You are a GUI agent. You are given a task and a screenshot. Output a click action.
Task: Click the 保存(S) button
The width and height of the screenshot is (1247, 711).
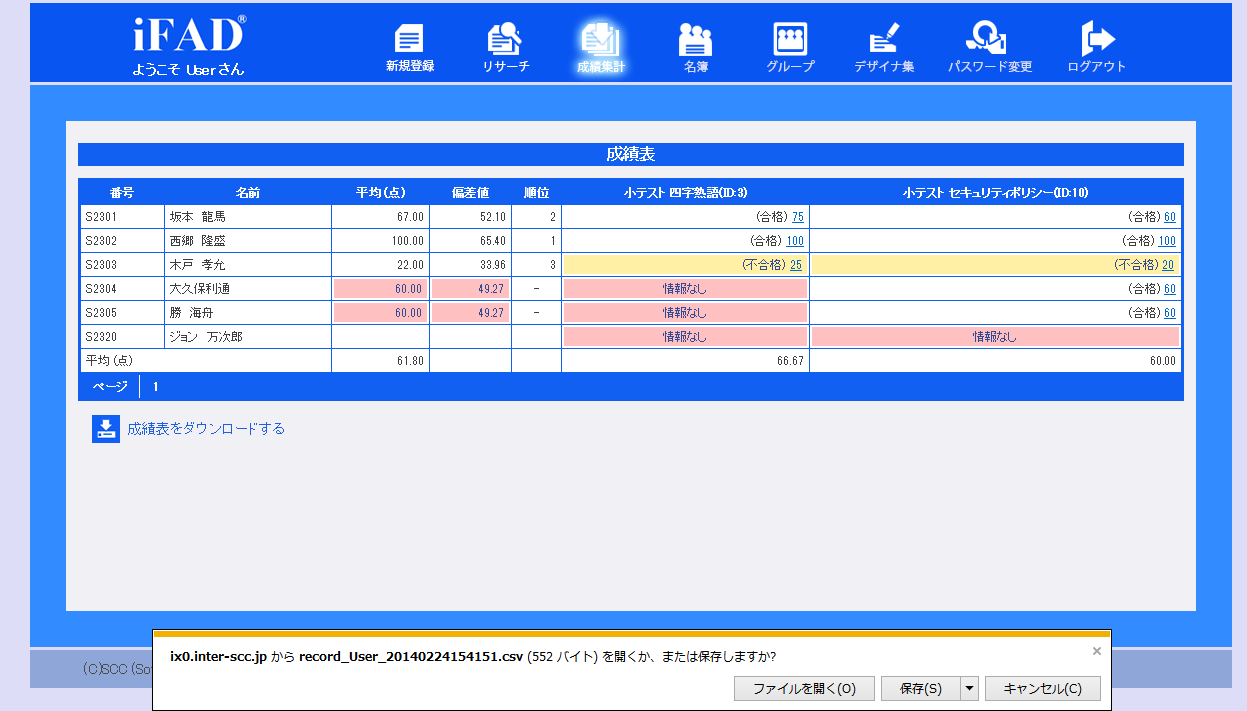tap(921, 688)
